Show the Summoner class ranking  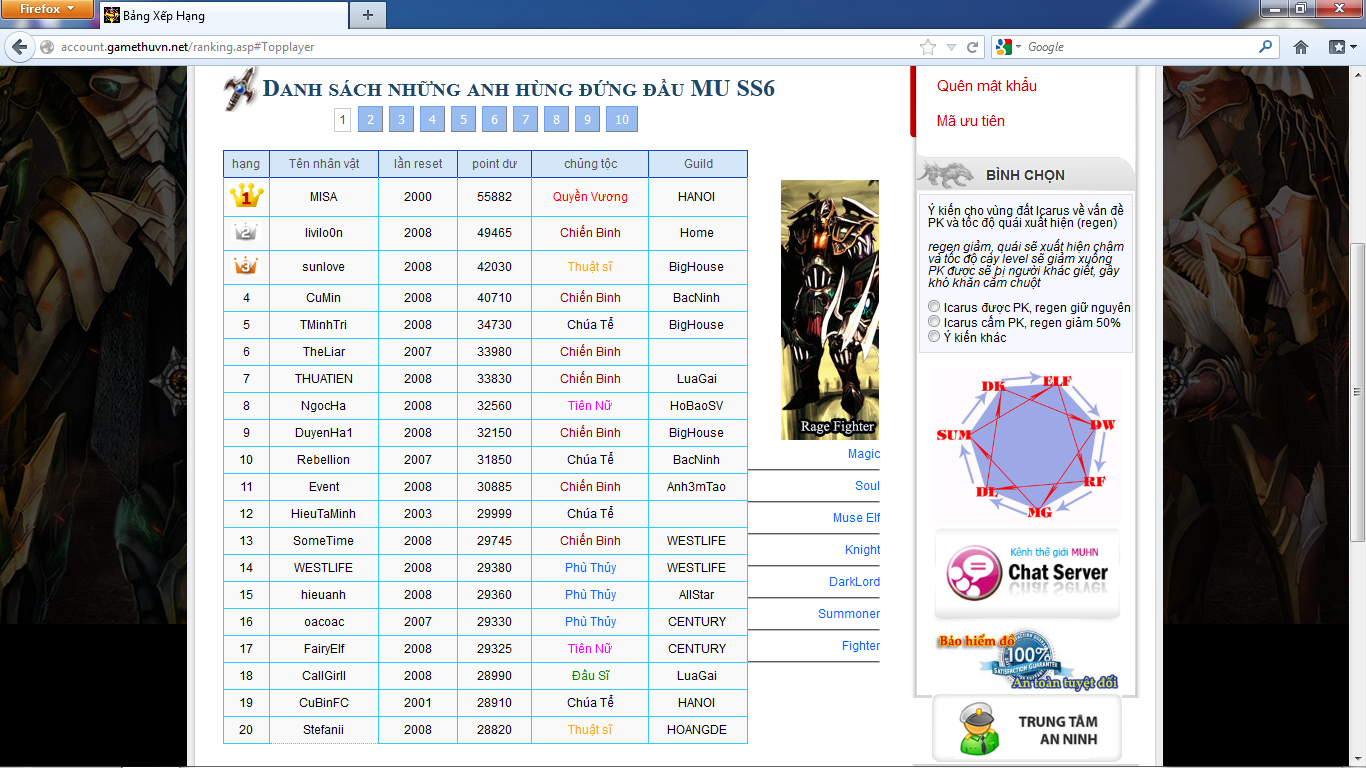pos(849,614)
